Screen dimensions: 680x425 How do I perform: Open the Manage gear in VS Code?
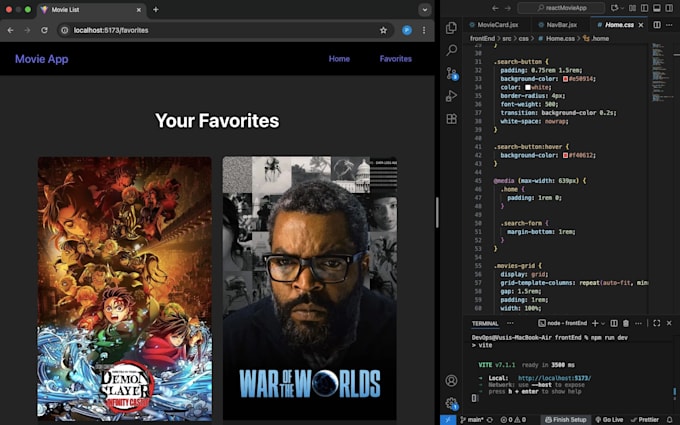(451, 403)
